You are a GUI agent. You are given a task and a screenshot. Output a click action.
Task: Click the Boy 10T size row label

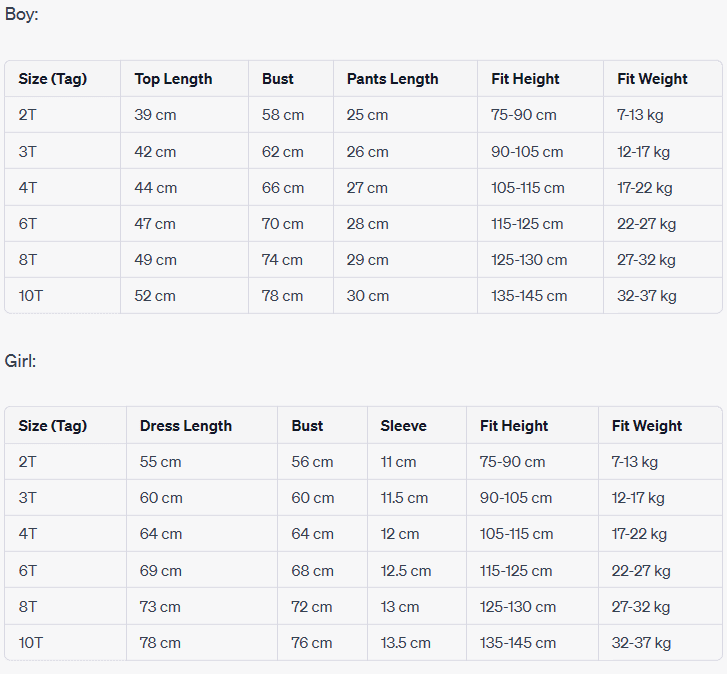tap(32, 296)
